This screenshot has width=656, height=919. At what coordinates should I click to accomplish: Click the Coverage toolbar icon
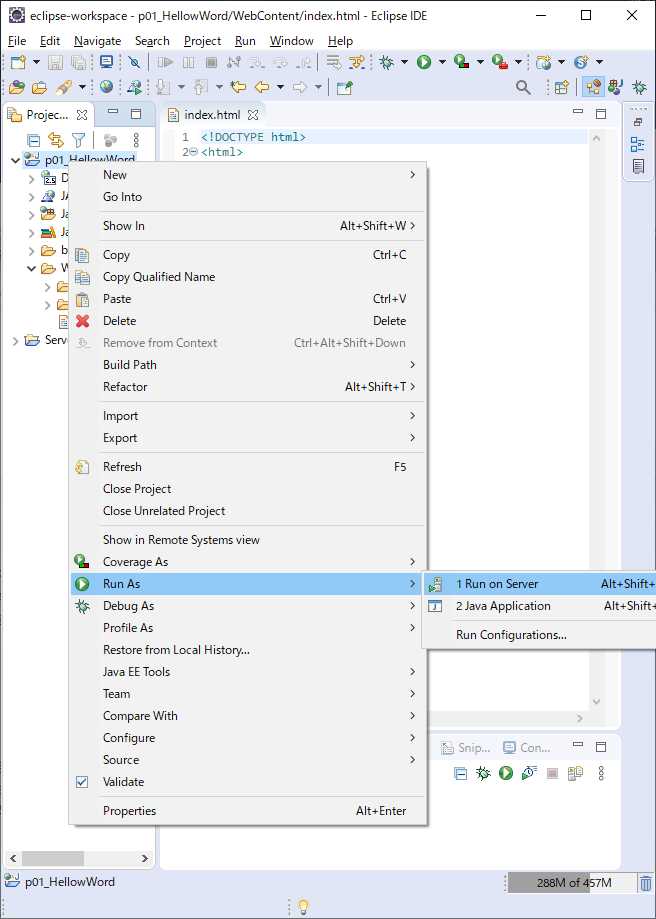click(x=462, y=62)
